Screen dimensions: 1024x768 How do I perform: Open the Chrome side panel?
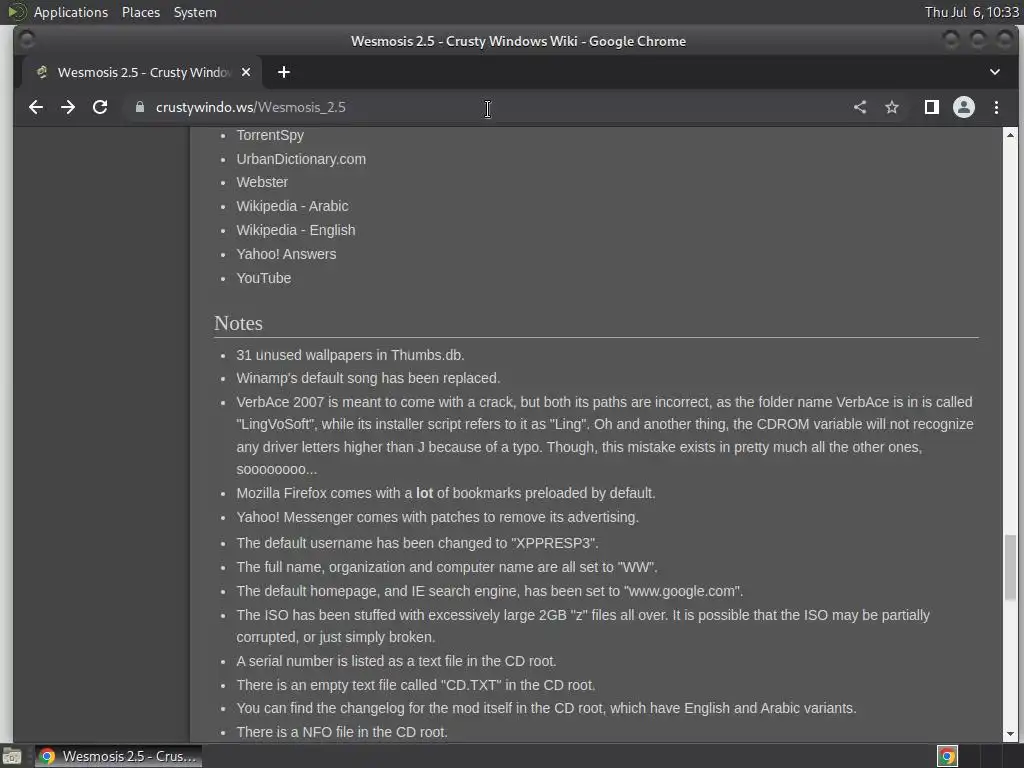point(932,107)
